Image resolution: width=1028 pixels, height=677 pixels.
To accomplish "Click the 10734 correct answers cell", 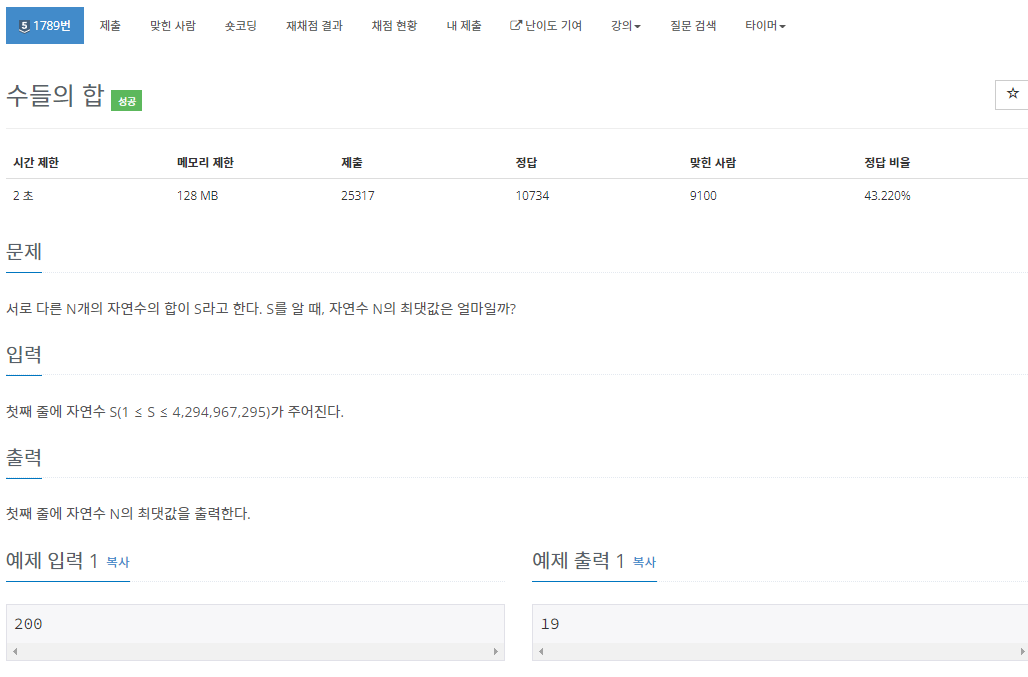I will click(x=532, y=196).
